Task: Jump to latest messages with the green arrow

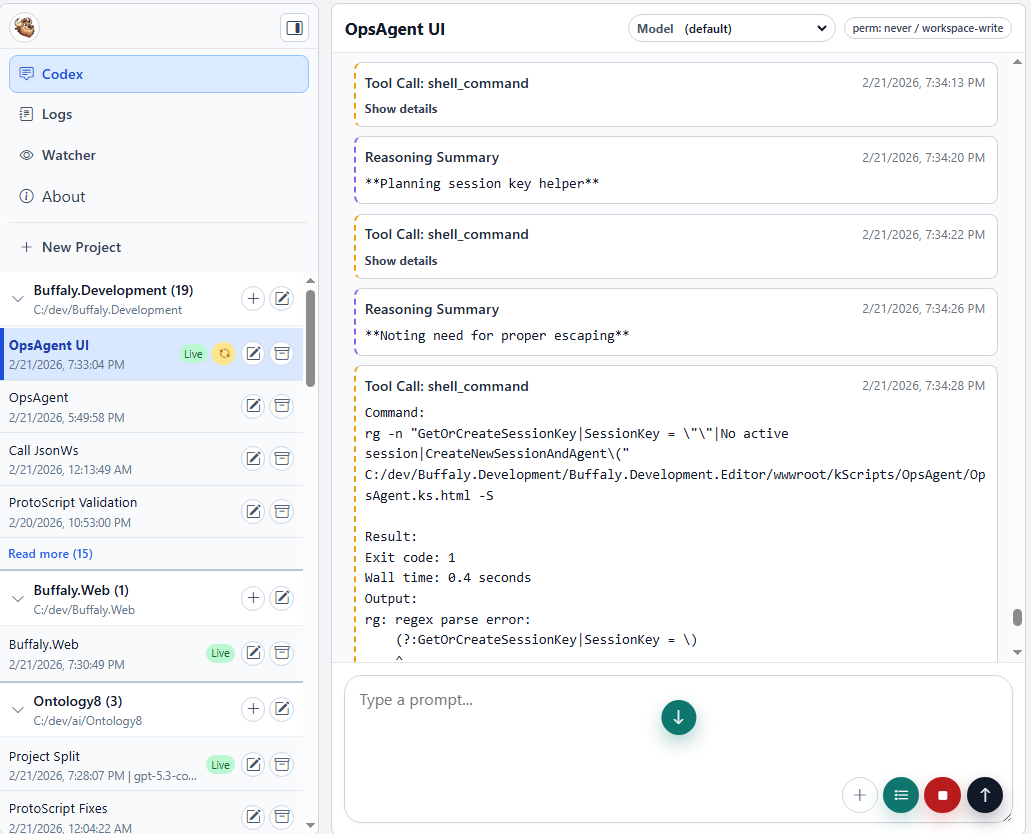Action: tap(678, 717)
